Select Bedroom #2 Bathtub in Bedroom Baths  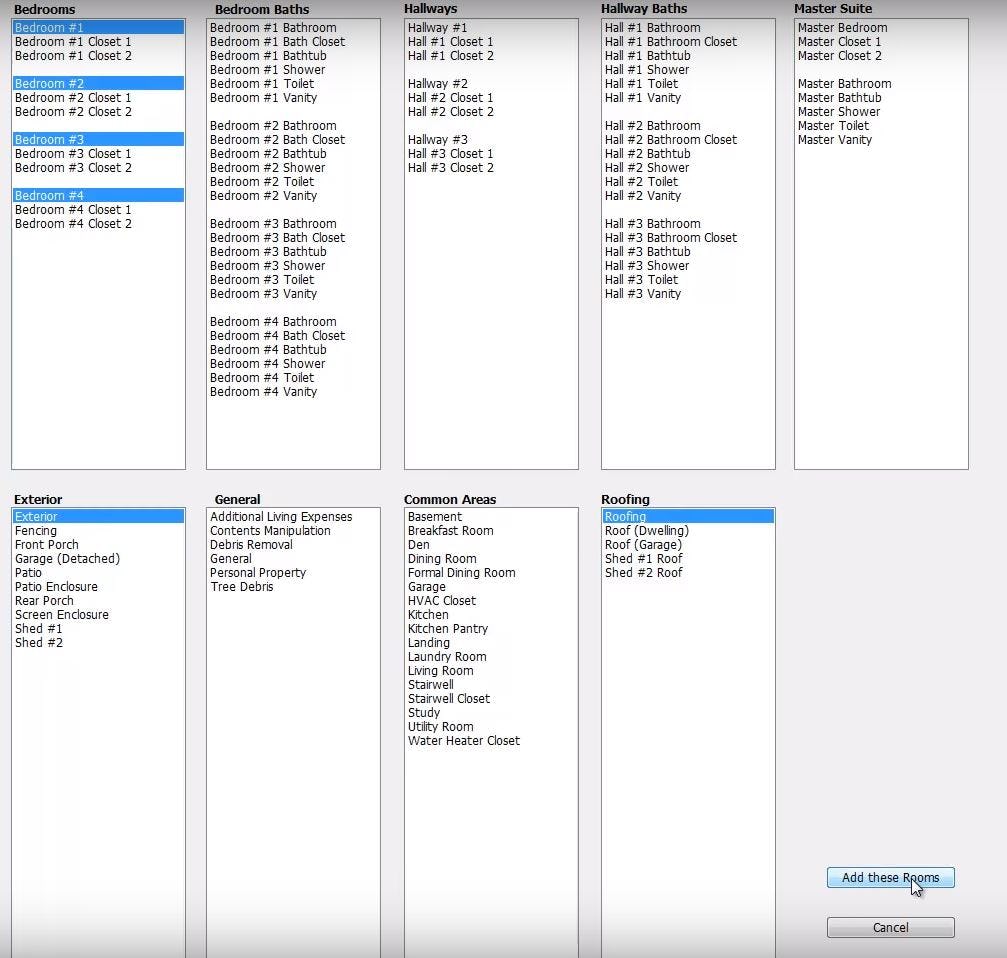267,153
